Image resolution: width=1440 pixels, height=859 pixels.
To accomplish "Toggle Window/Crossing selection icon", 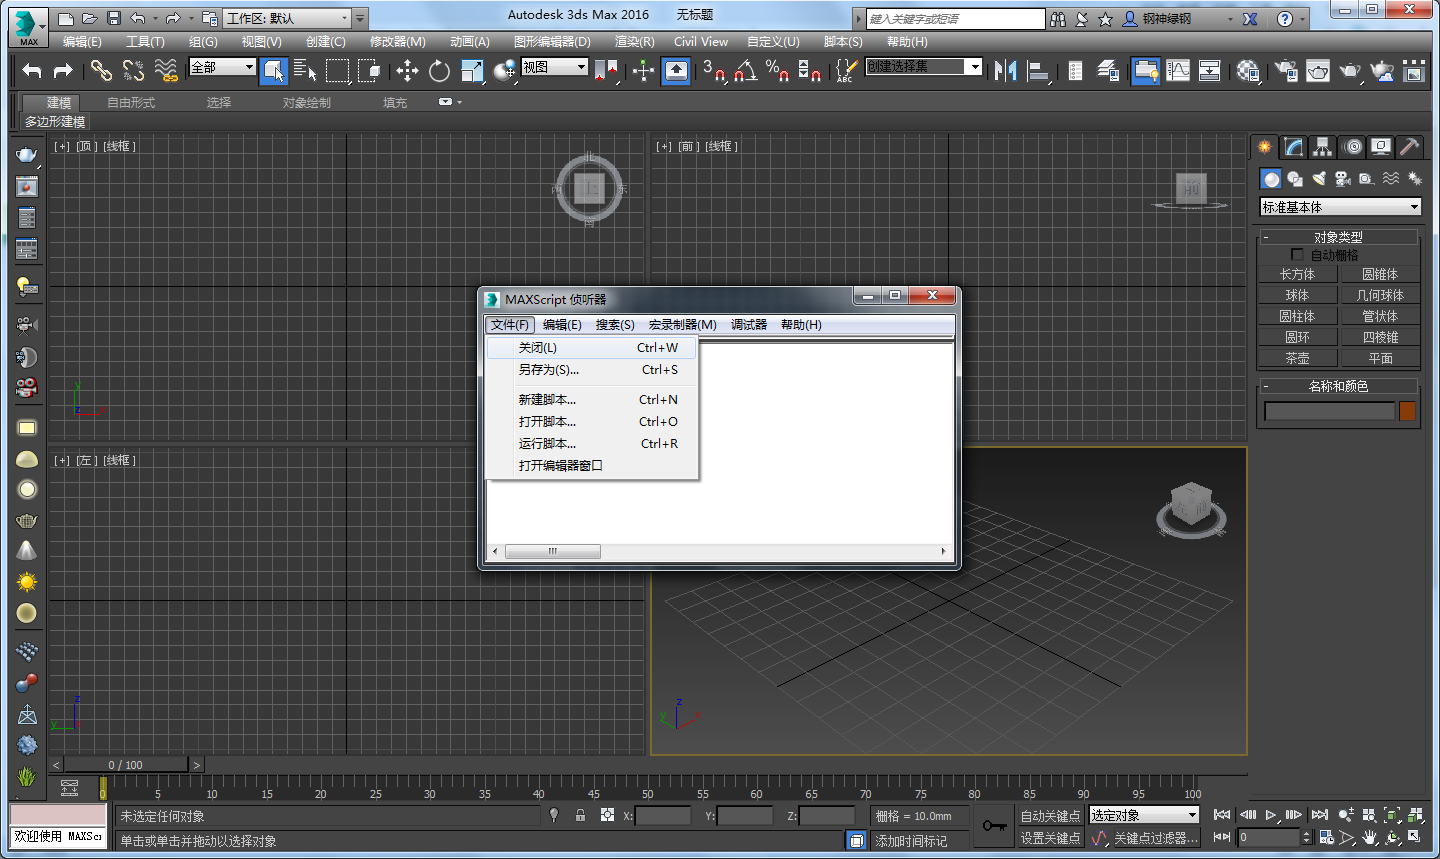I will [370, 70].
